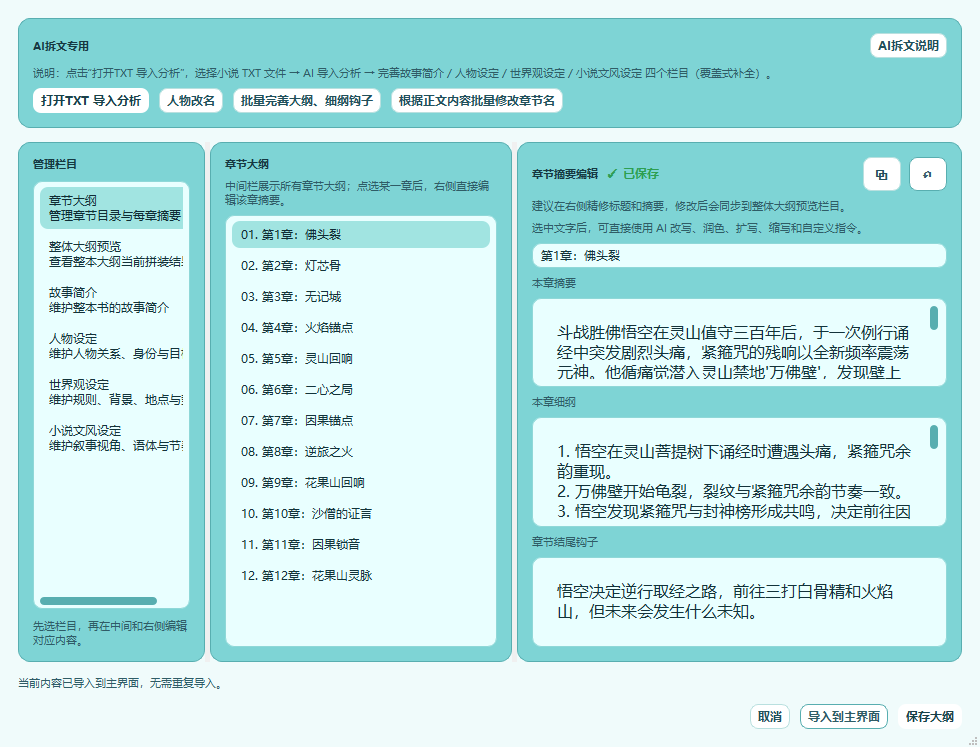Select chapter 10. 第10章：沙僧的证言

click(x=361, y=514)
